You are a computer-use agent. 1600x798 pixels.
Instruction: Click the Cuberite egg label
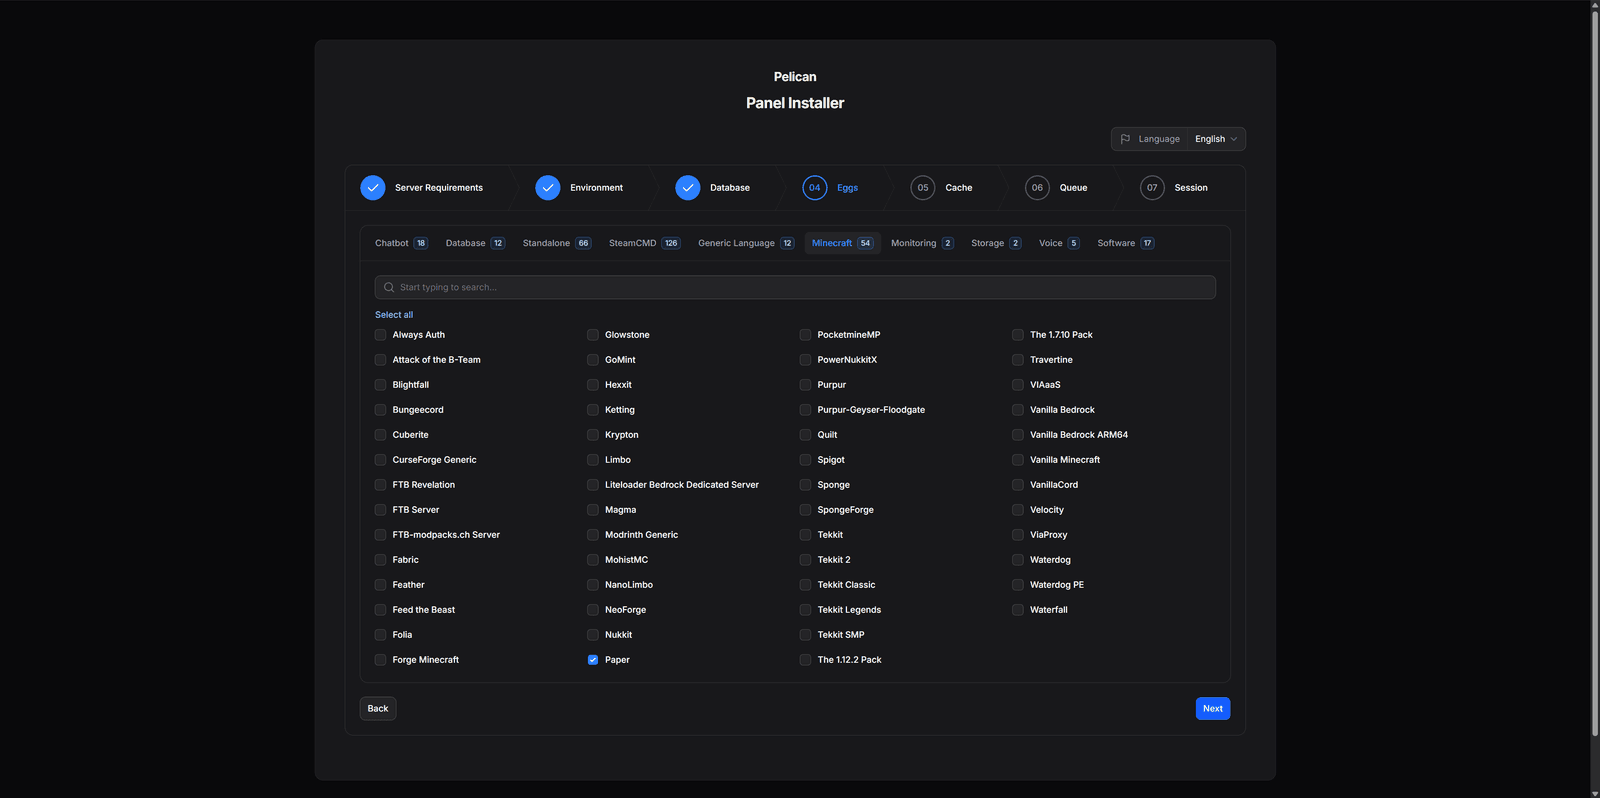[410, 435]
